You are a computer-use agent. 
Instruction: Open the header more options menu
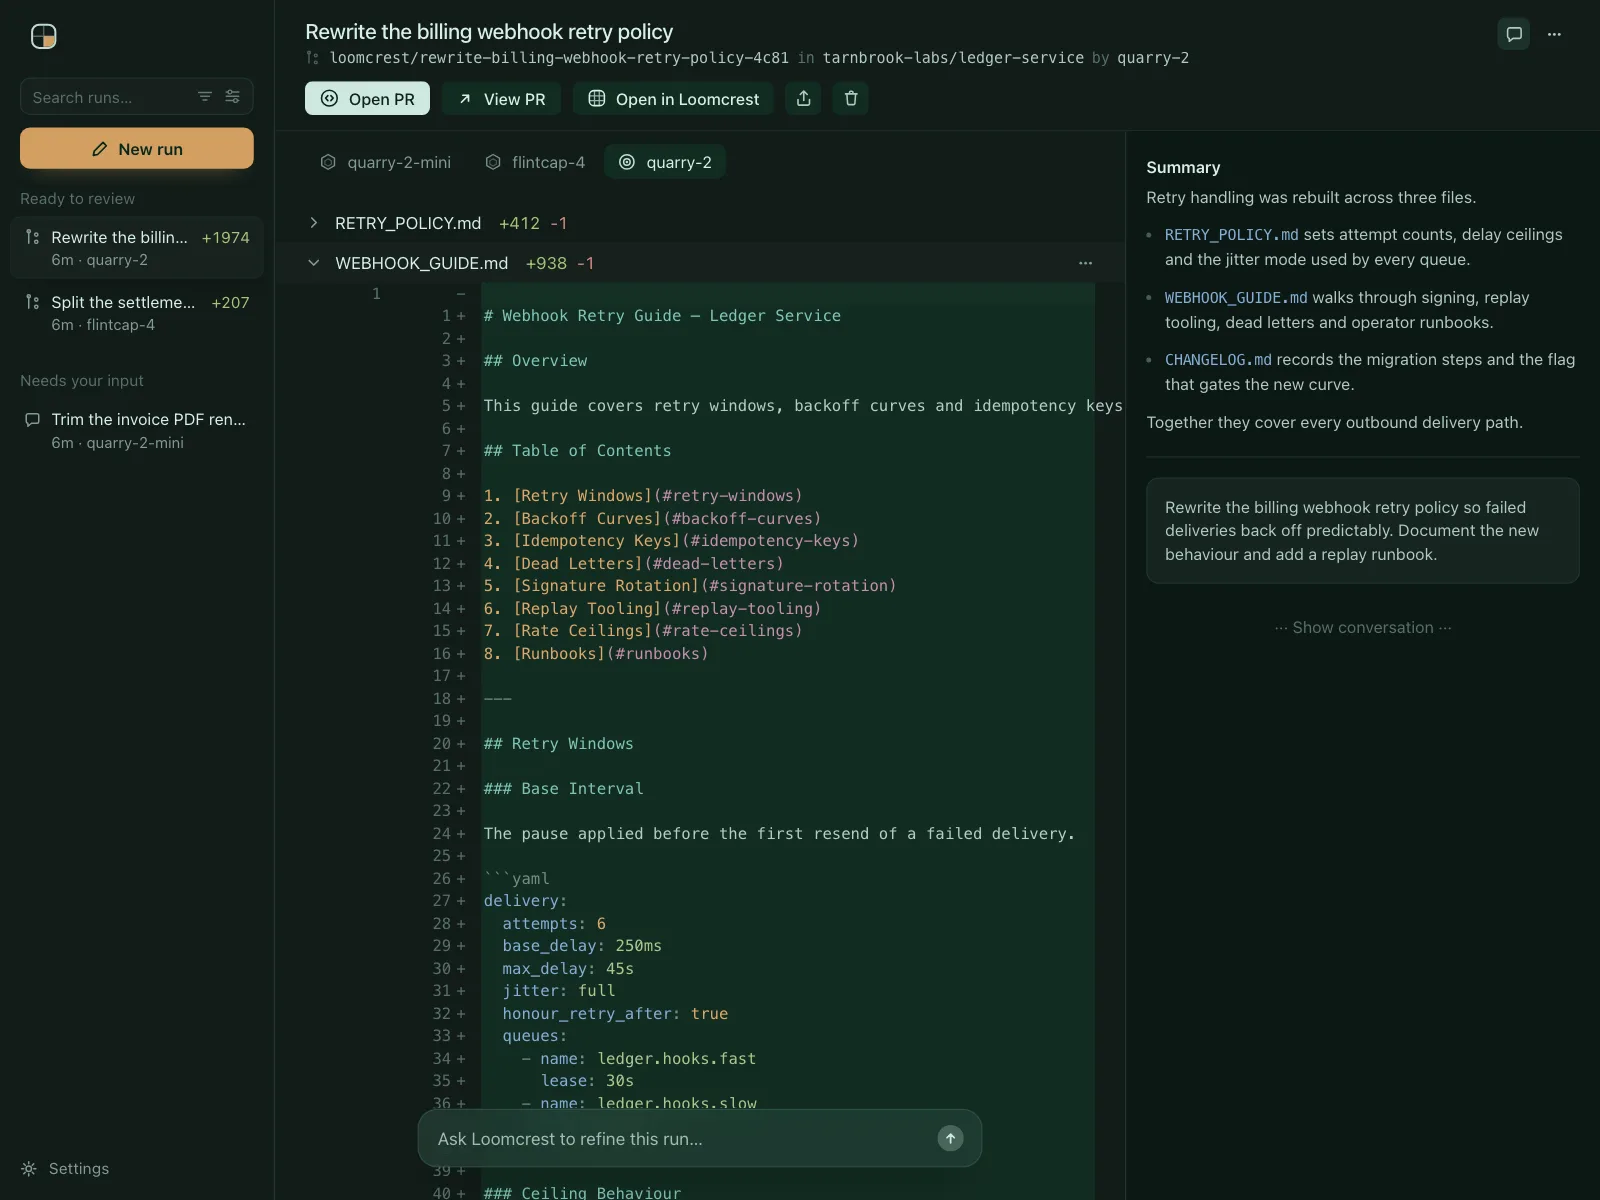click(1554, 34)
